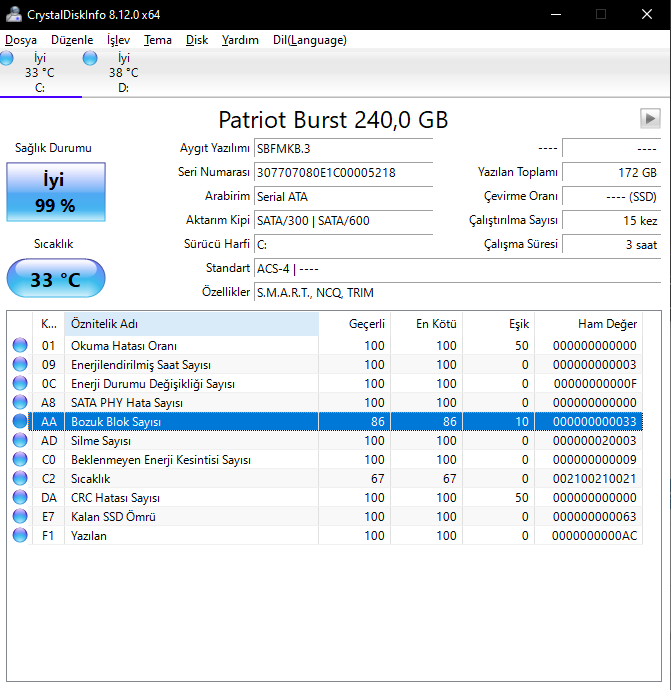Open the Tema menu
The image size is (671, 690).
pos(158,40)
